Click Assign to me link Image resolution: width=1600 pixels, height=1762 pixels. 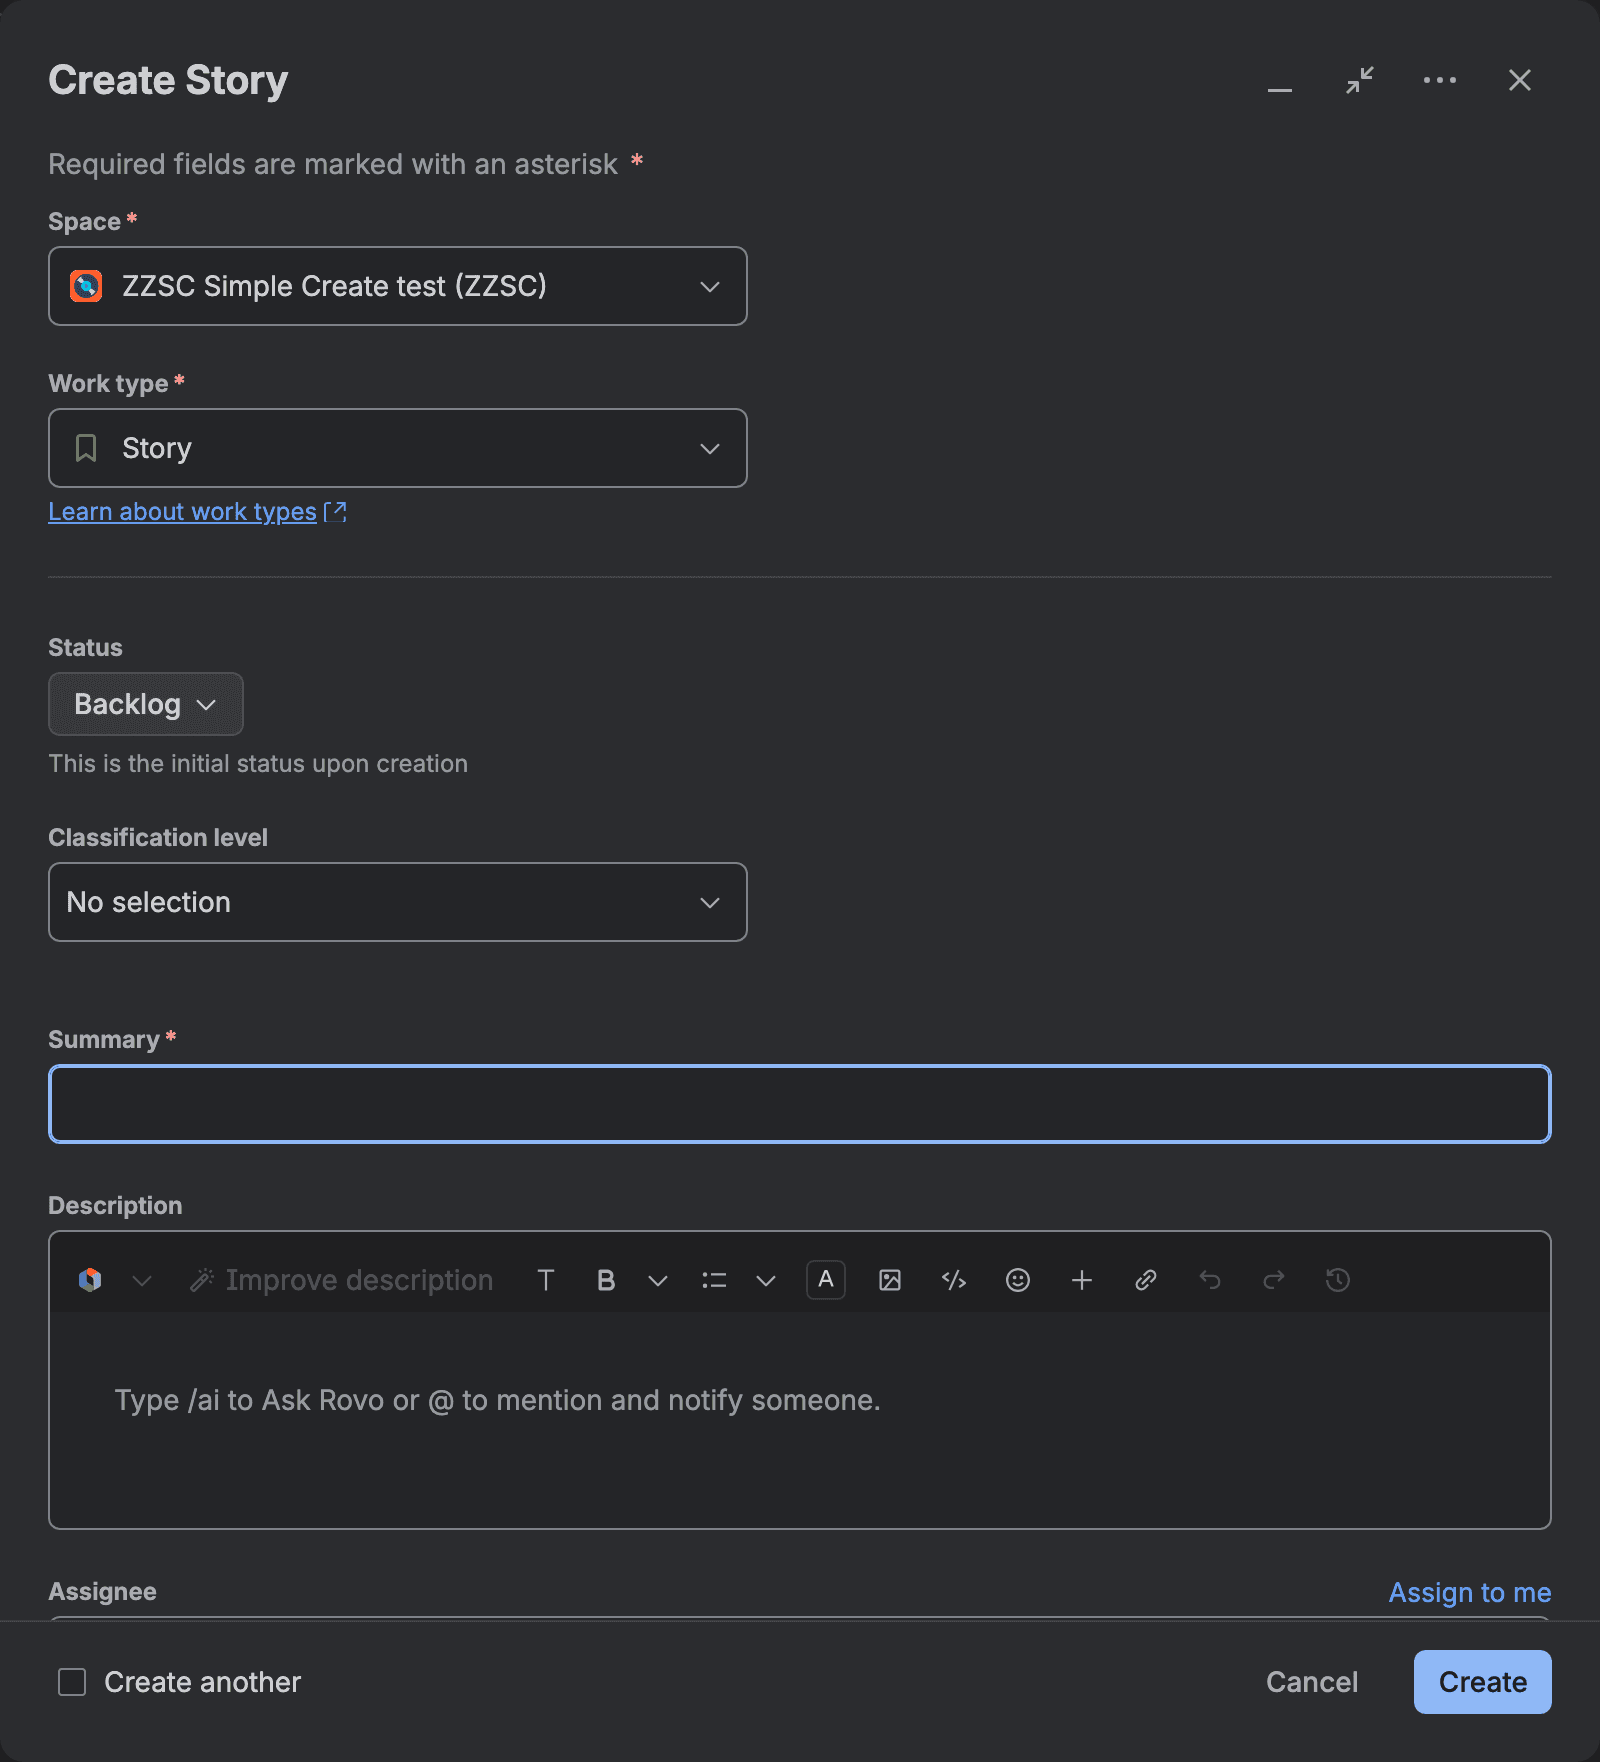[1470, 1592]
